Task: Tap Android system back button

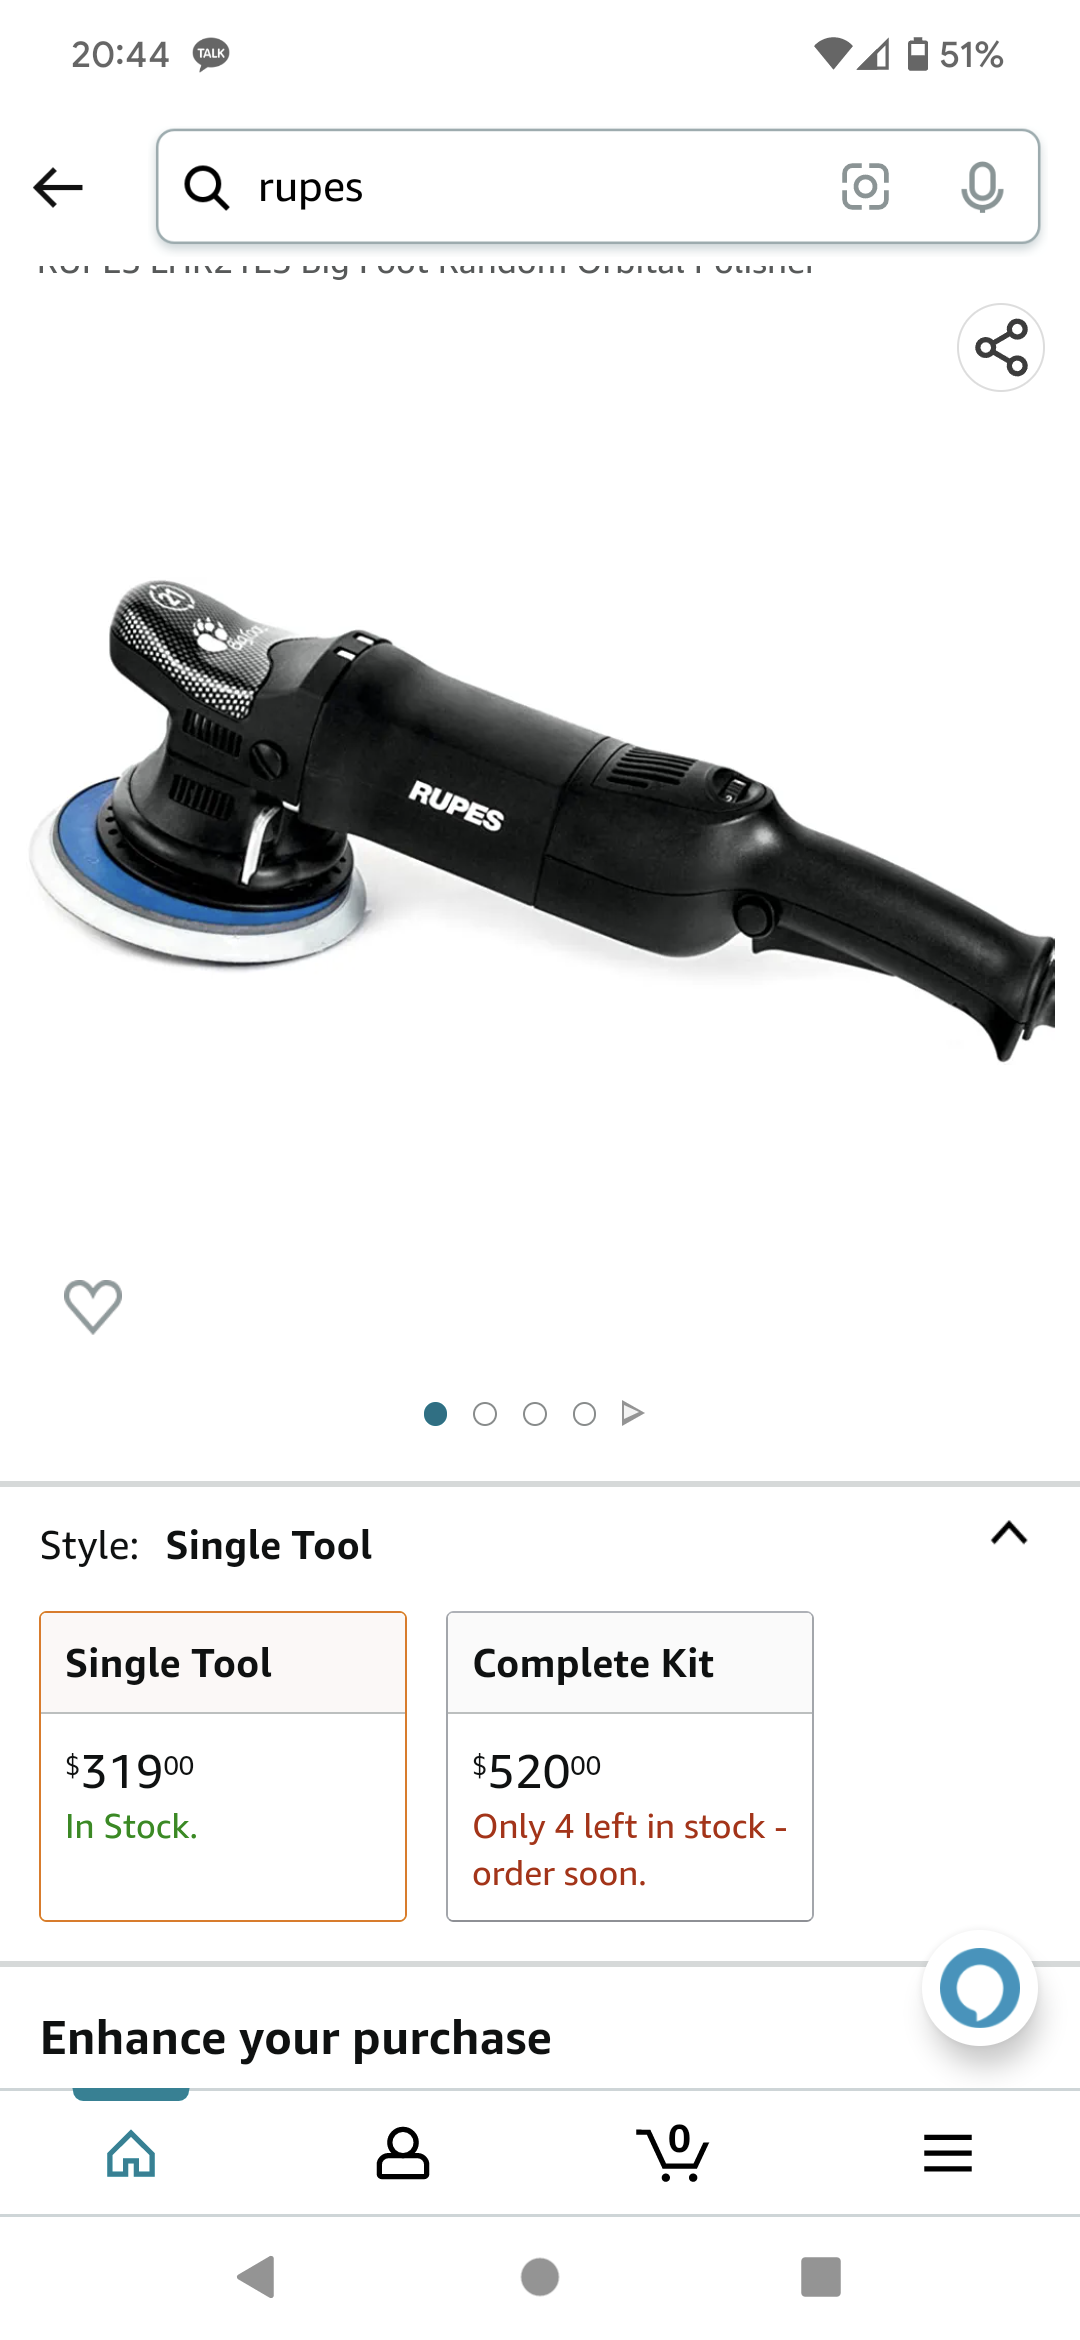Action: [x=258, y=2277]
